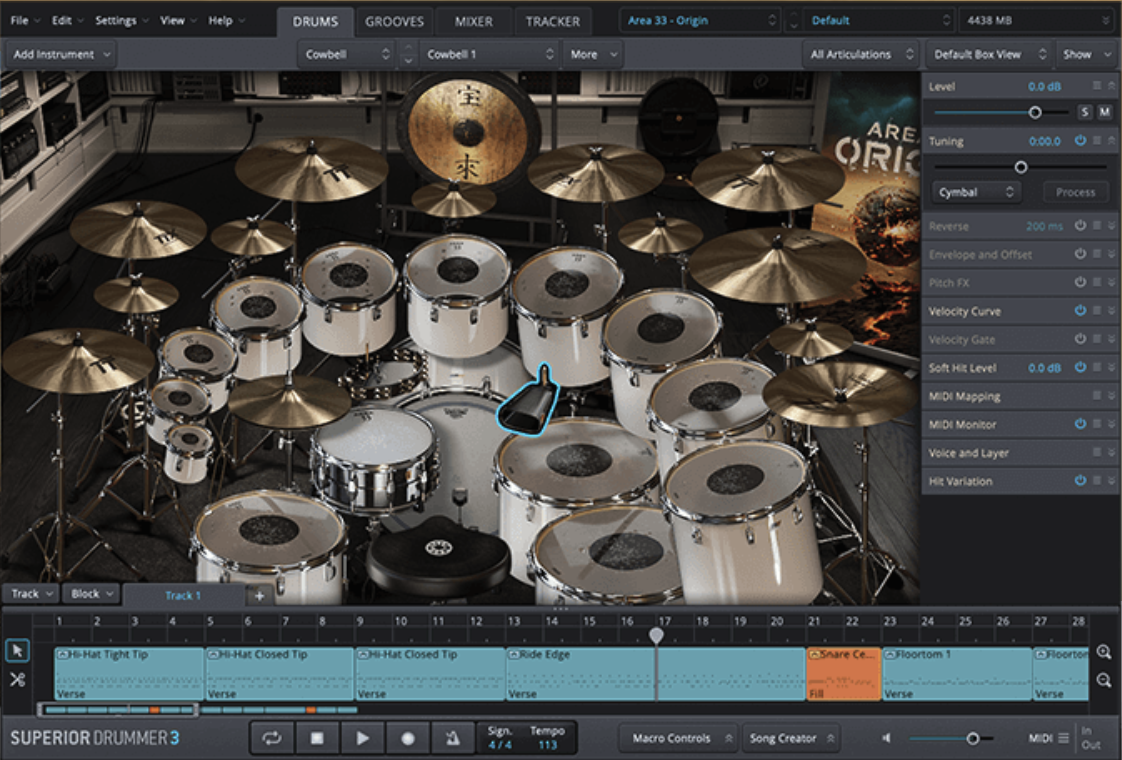Open the Default Box View dropdown
The width and height of the screenshot is (1122, 760).
click(x=989, y=54)
